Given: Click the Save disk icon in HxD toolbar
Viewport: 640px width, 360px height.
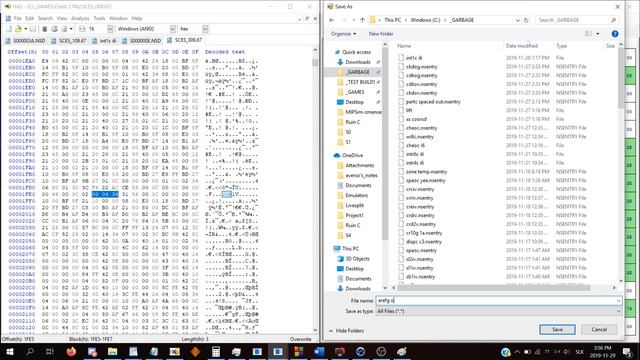Looking at the screenshot, I should (x=33, y=29).
